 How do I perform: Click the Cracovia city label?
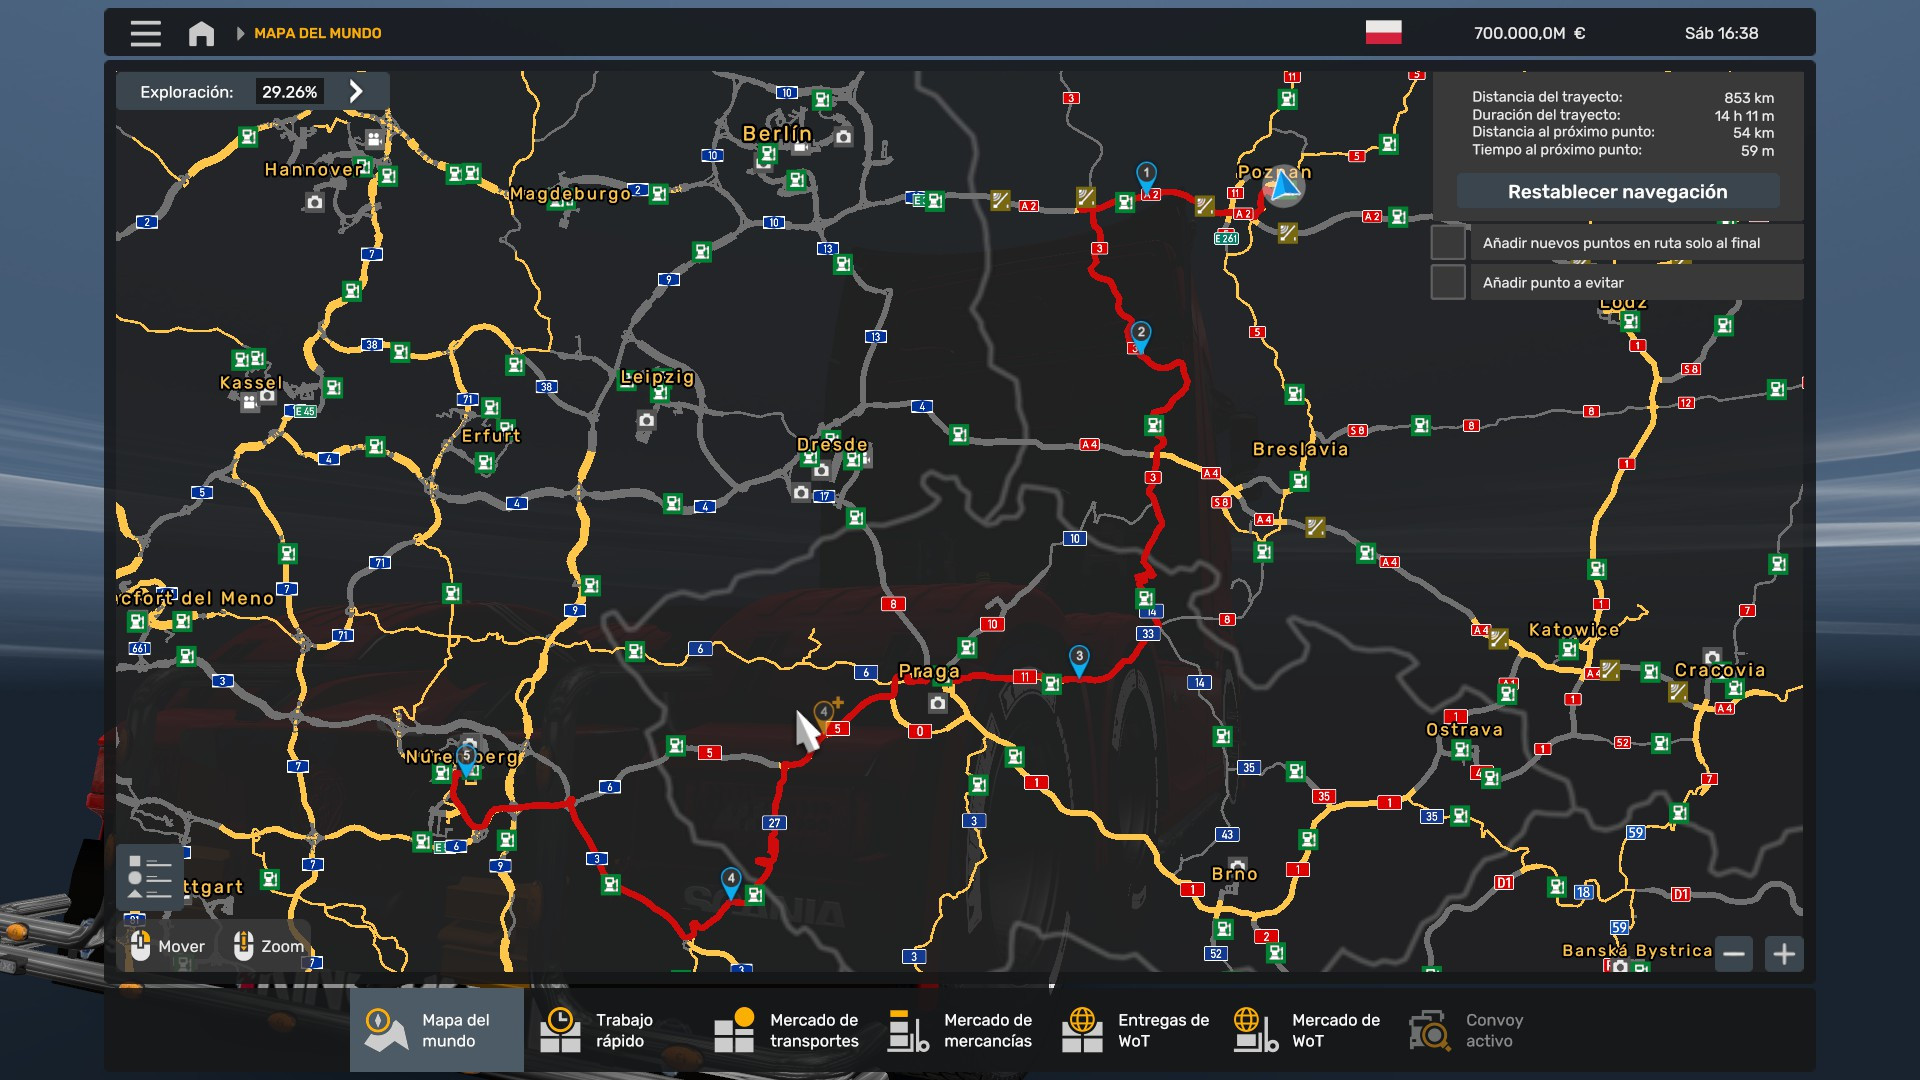click(x=1720, y=669)
